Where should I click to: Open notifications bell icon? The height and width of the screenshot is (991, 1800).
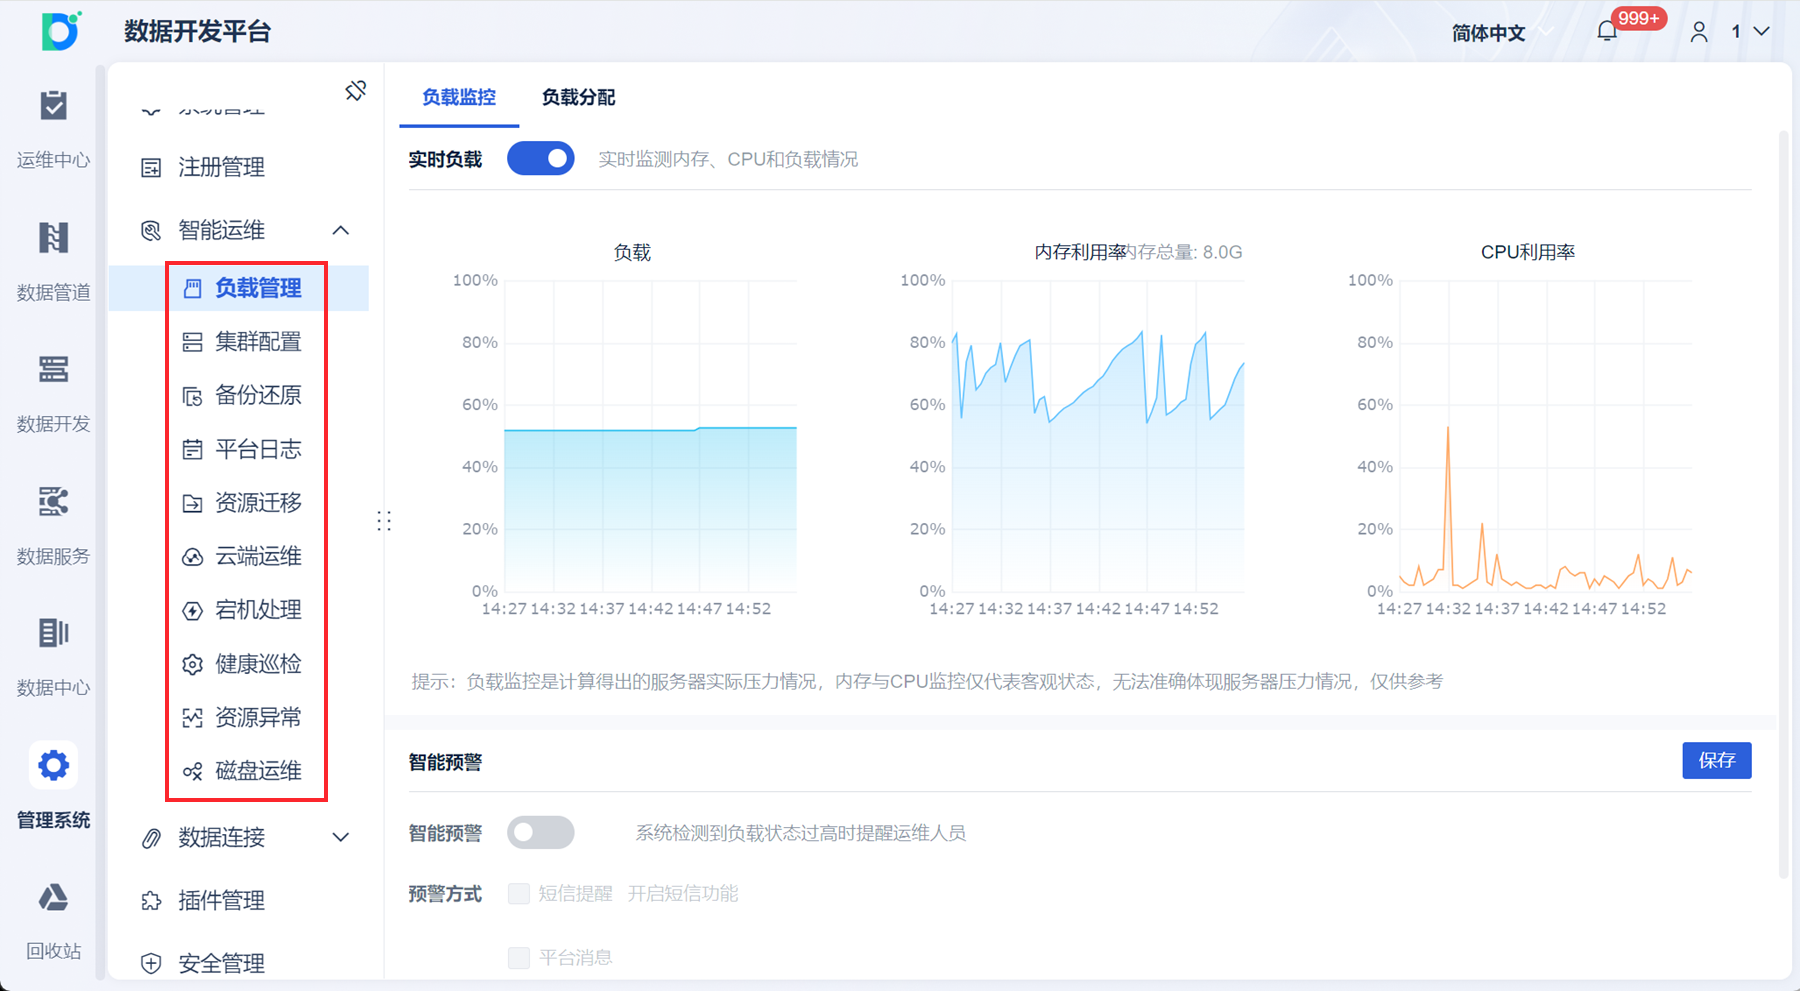coord(1607,32)
